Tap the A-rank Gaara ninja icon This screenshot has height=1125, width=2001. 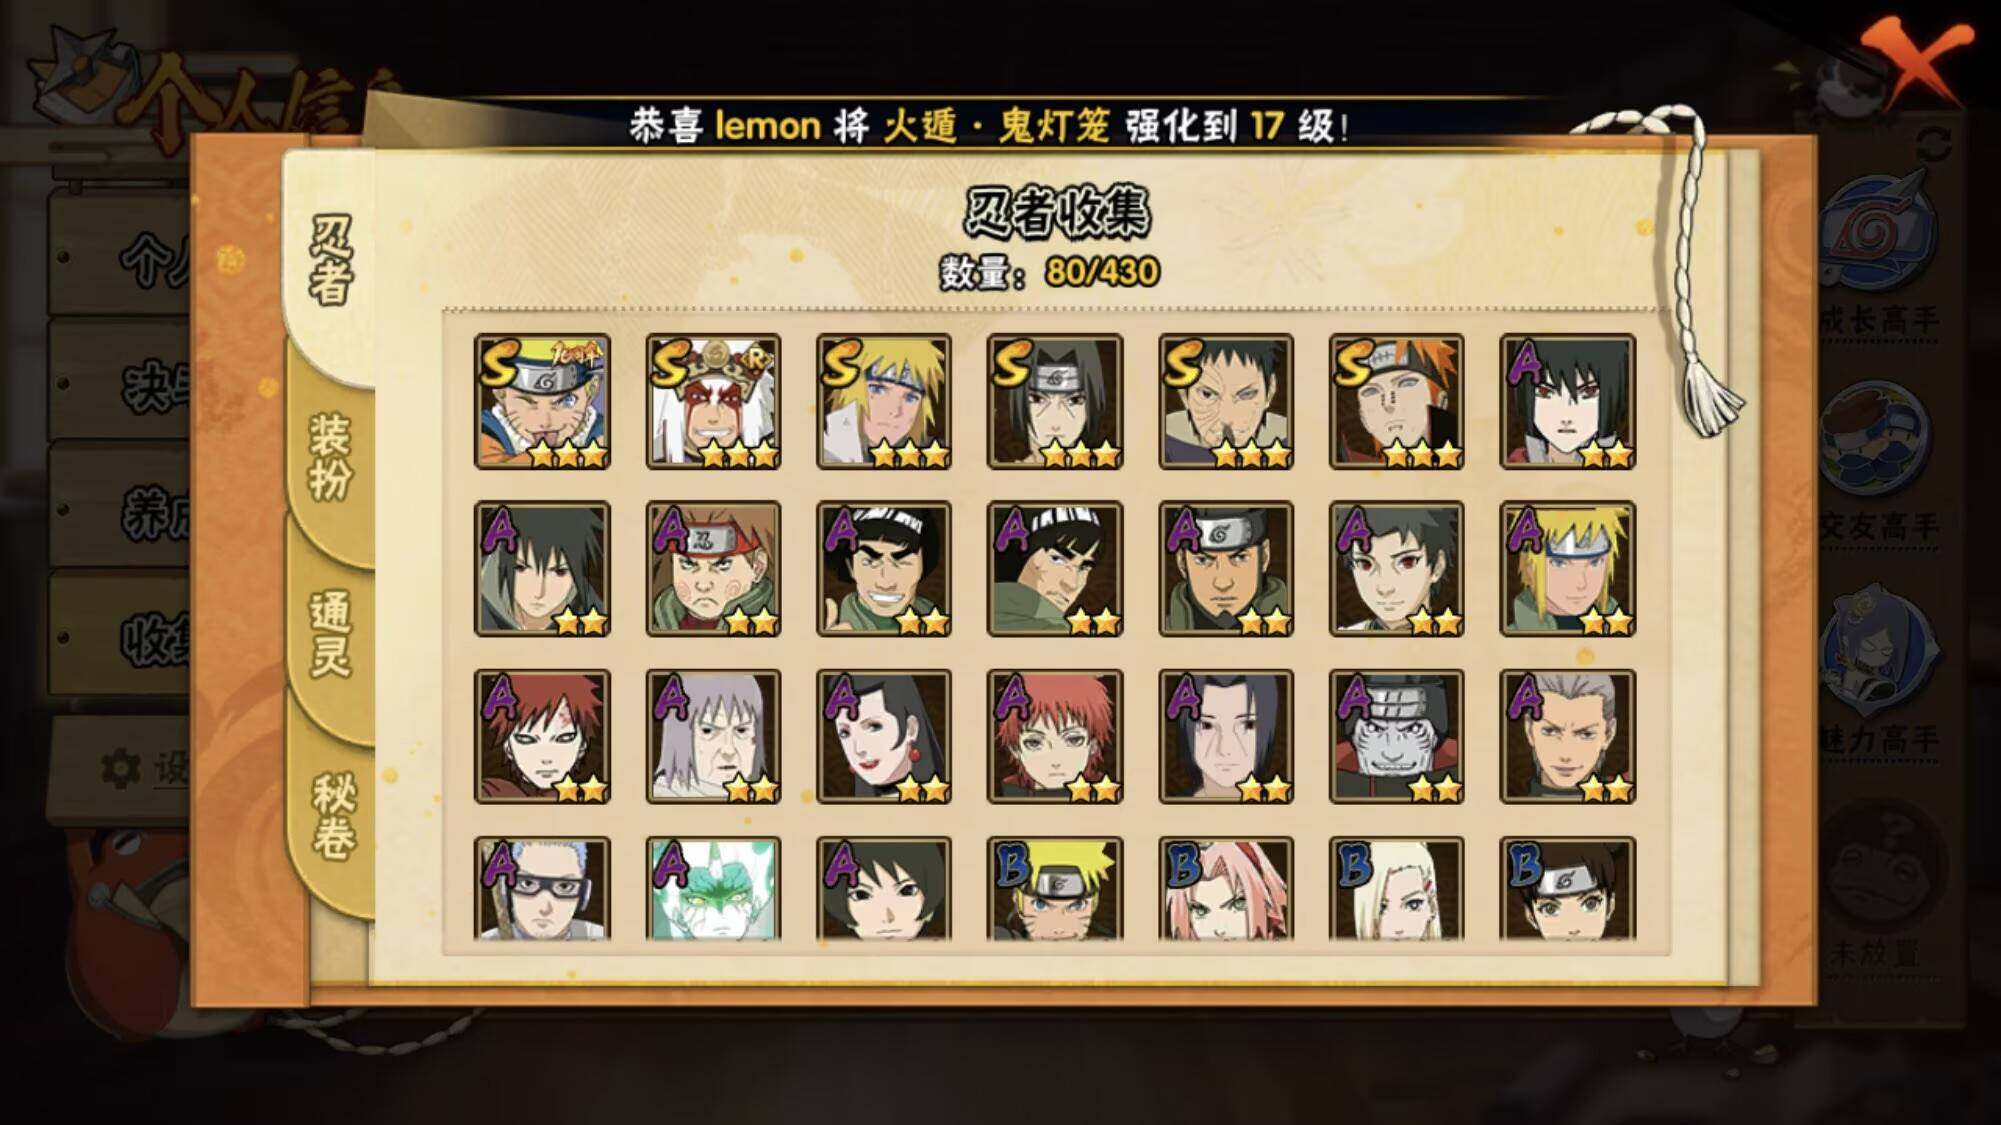(x=542, y=737)
